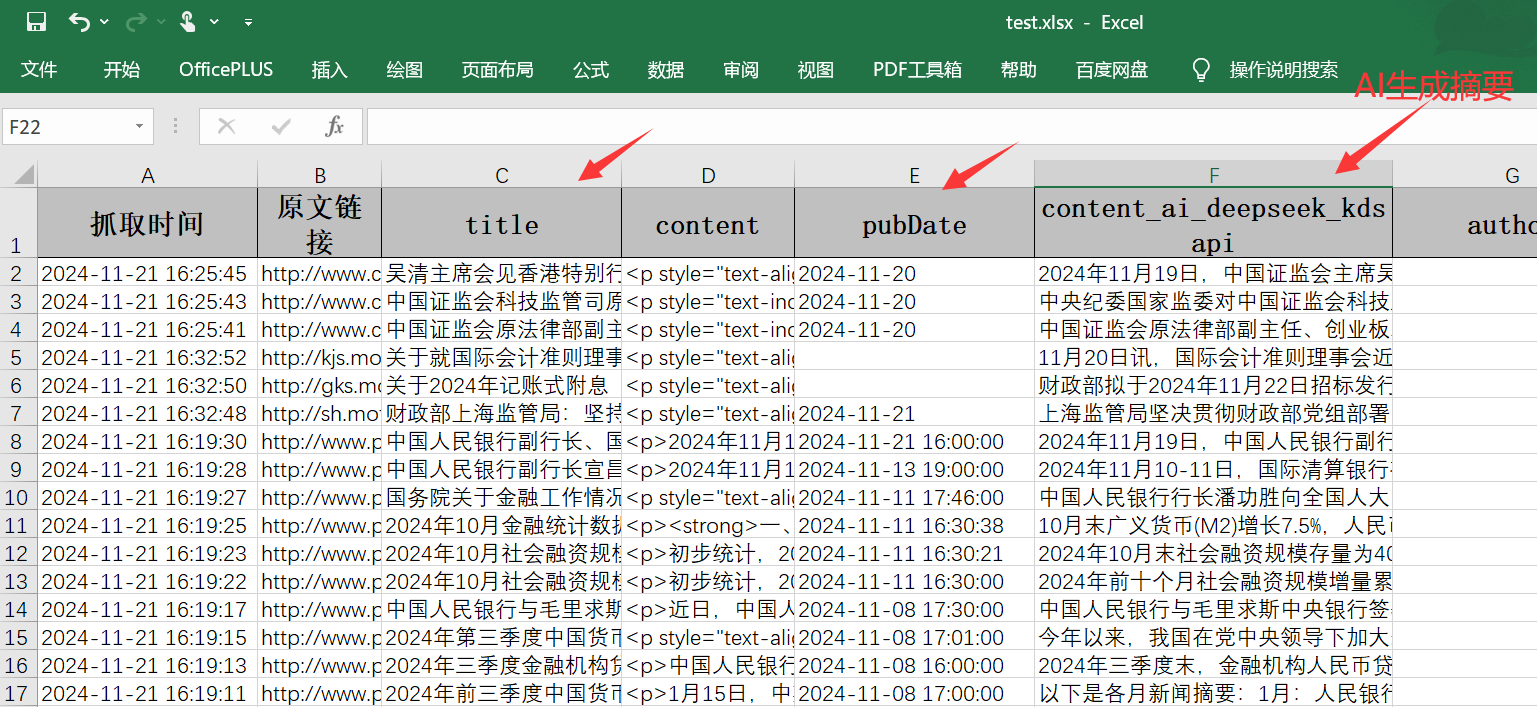Open the 视图 ribbon tab
The image size is (1537, 707).
[x=816, y=70]
